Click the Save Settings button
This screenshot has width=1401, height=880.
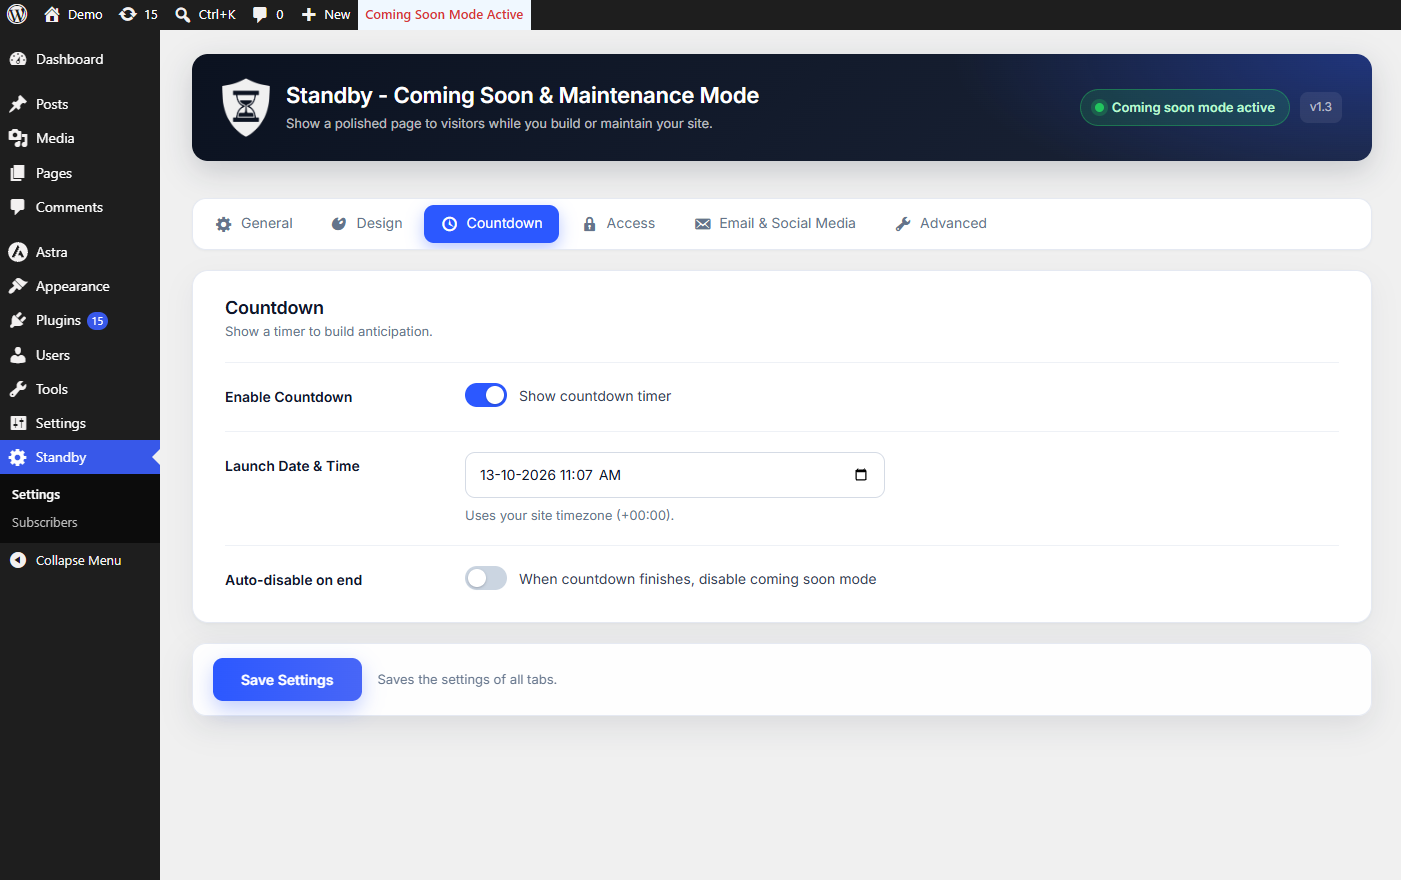tap(287, 680)
